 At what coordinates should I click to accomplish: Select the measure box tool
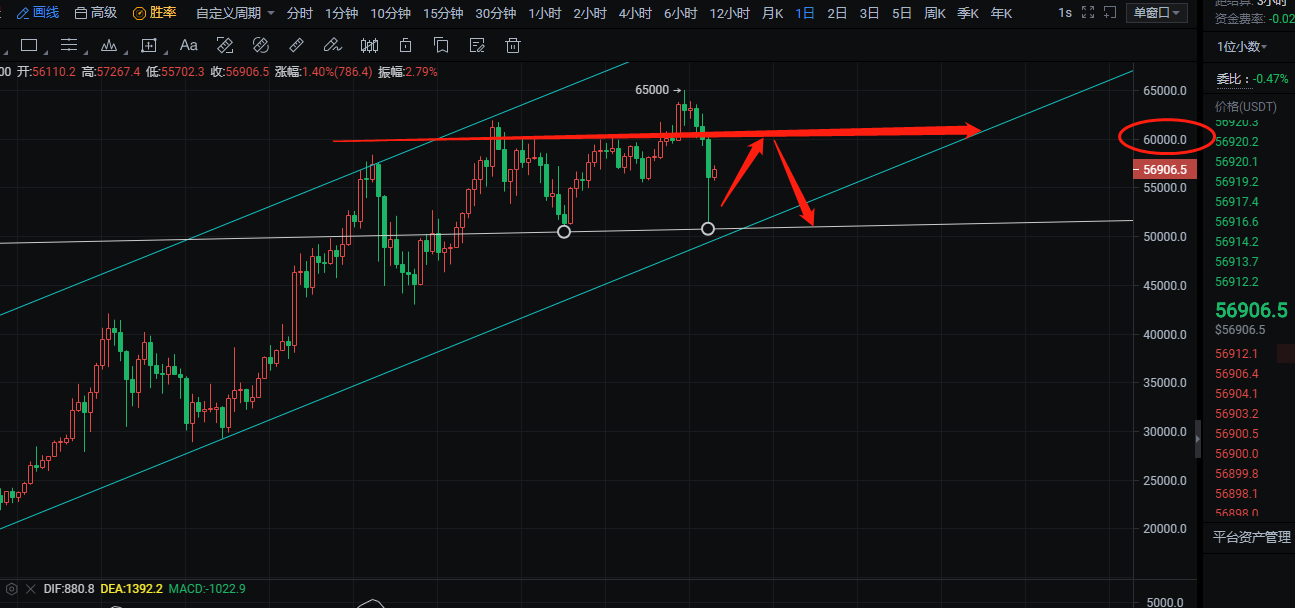click(x=149, y=45)
